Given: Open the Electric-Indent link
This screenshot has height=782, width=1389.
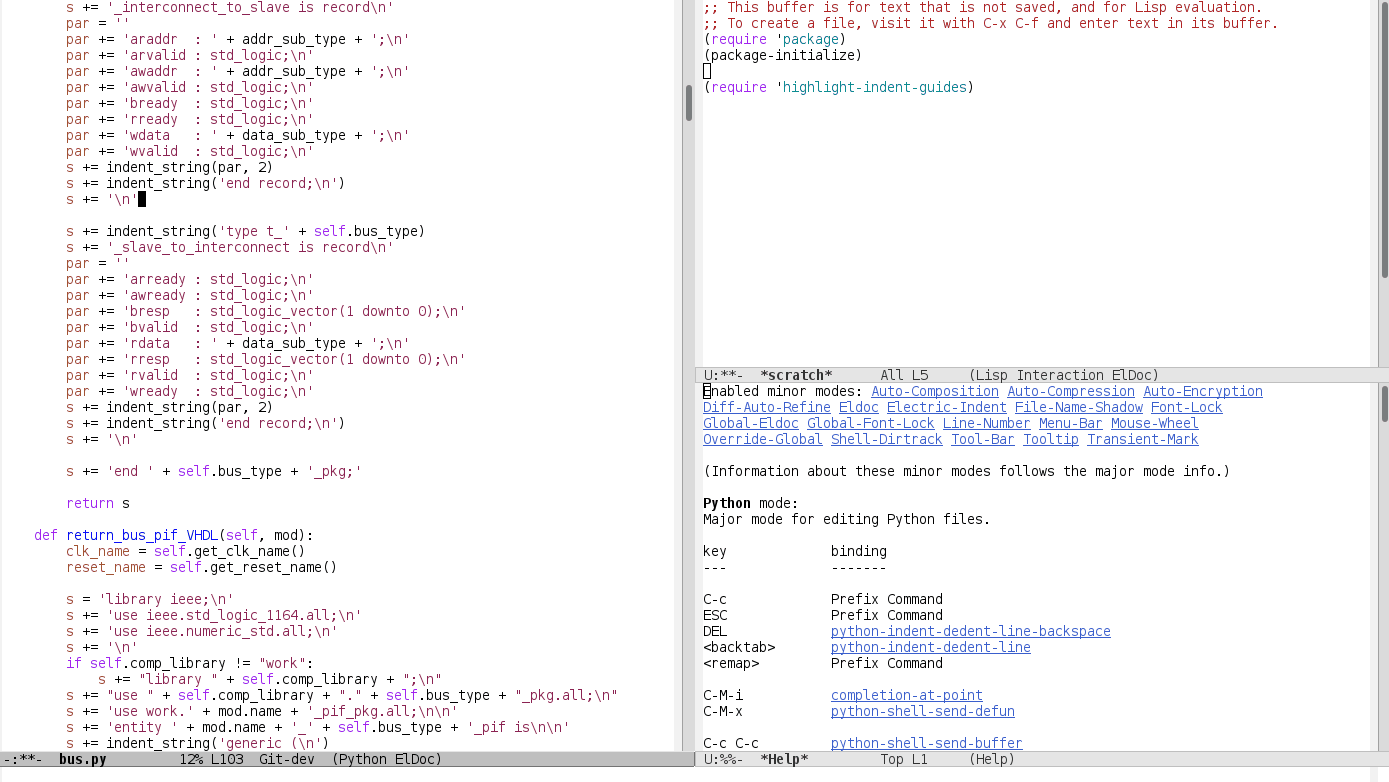Looking at the screenshot, I should click(x=947, y=407).
